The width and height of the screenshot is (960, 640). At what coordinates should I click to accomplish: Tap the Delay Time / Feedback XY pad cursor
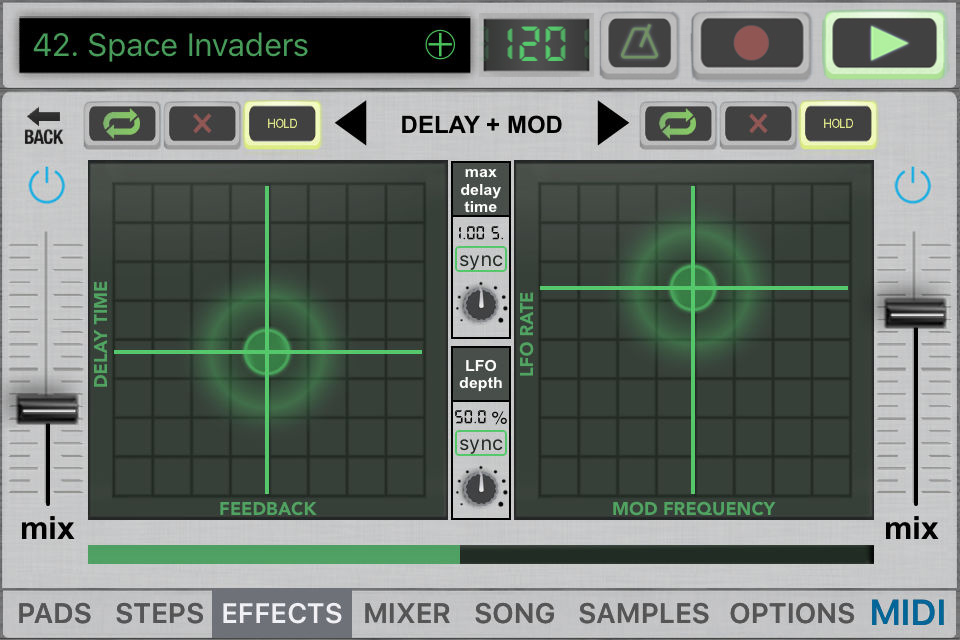[x=267, y=352]
